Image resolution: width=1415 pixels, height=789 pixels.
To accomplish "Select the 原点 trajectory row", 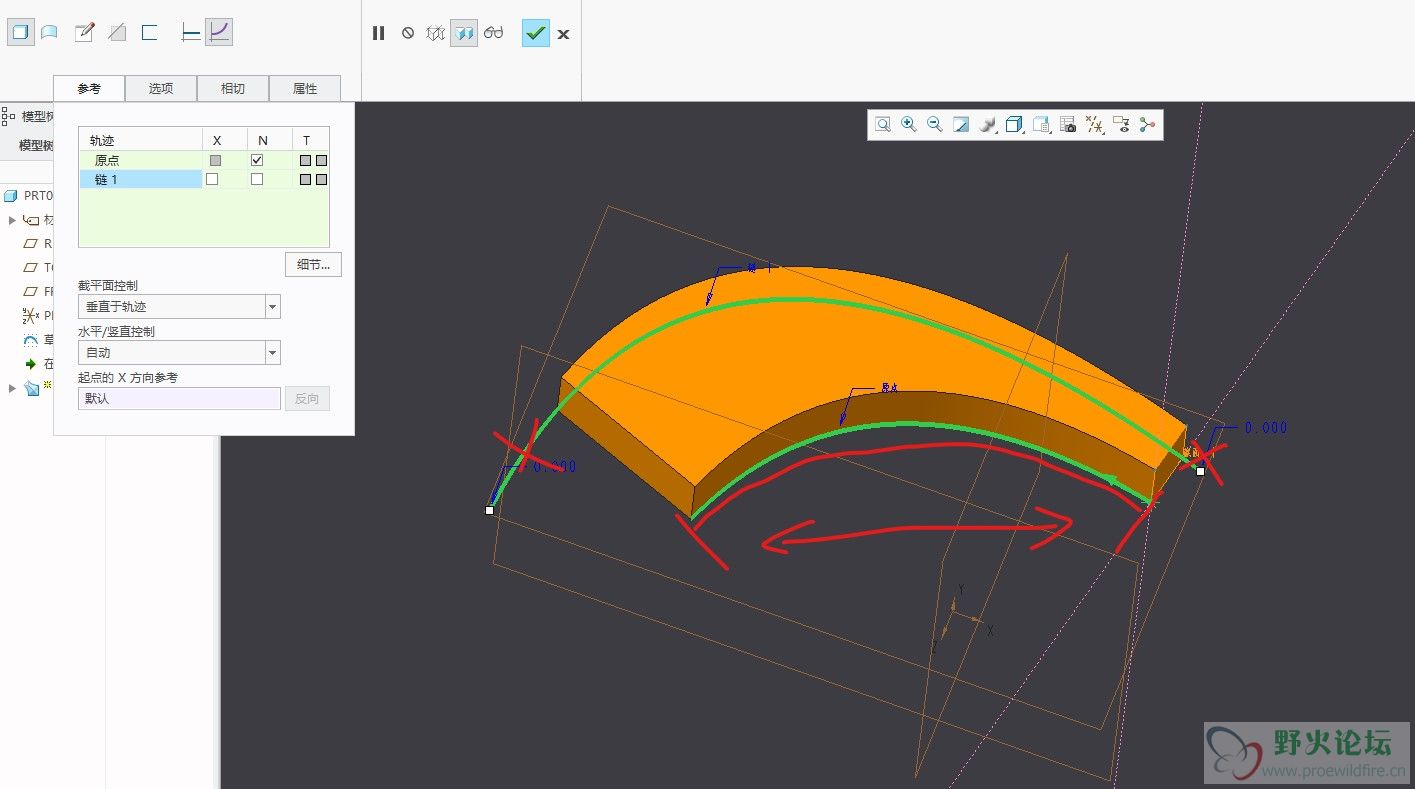I will [x=141, y=160].
